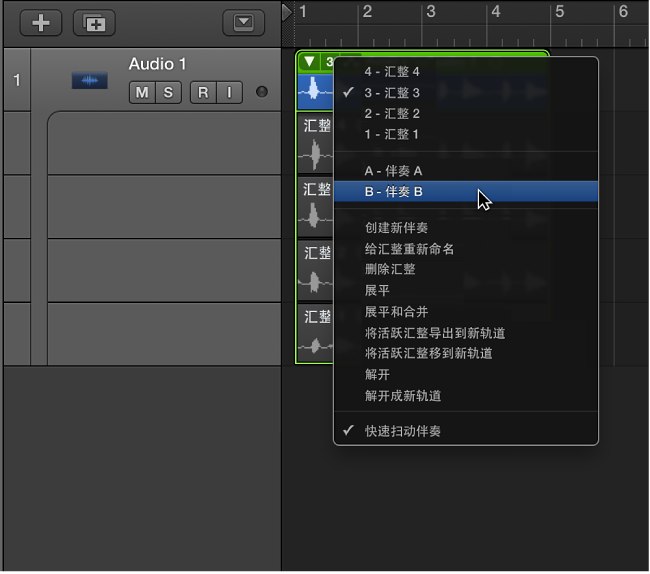Toggle the '快速扫动伴奏' checked option
650x574 pixels.
pyautogui.click(x=402, y=431)
